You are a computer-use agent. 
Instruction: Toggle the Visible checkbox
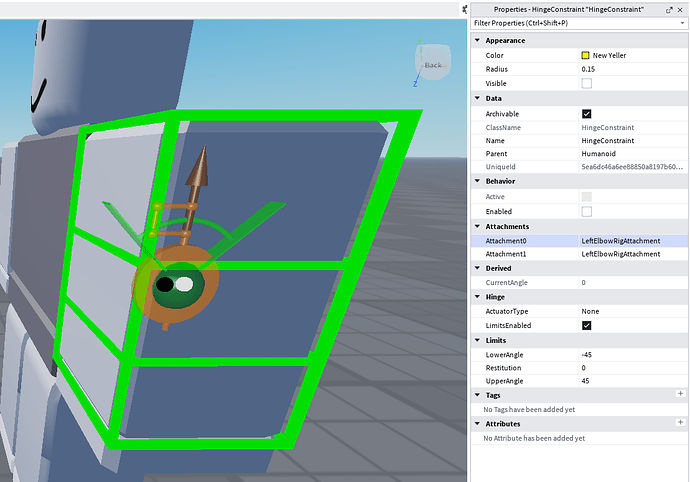point(587,83)
